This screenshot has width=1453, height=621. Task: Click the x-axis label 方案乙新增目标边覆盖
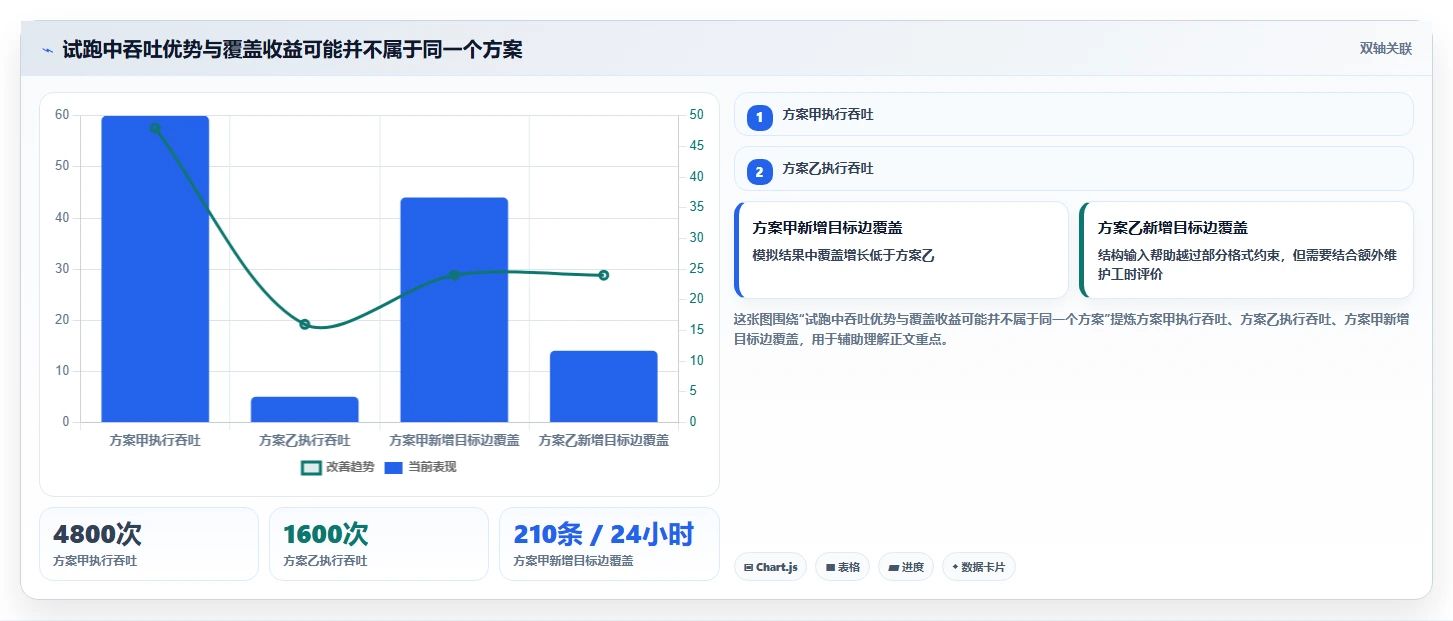click(x=604, y=440)
